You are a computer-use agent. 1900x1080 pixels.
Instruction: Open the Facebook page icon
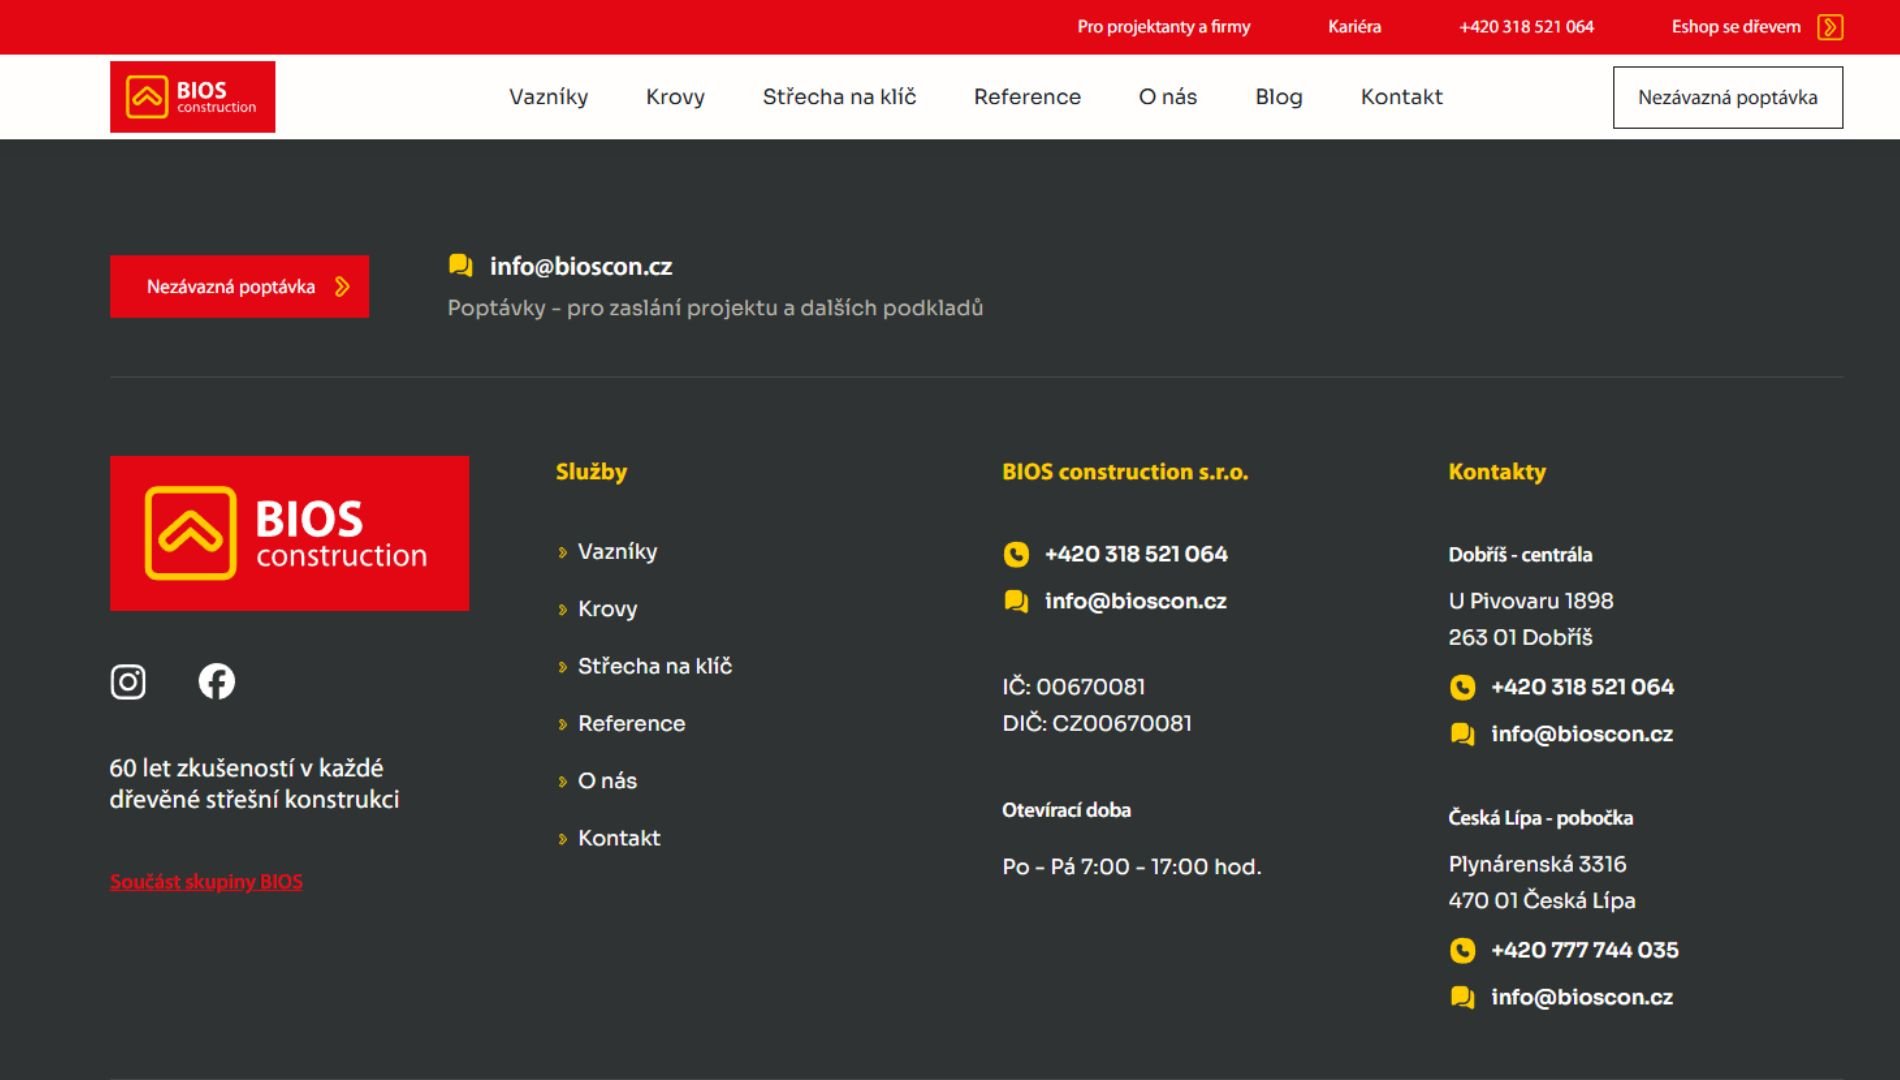(x=216, y=682)
